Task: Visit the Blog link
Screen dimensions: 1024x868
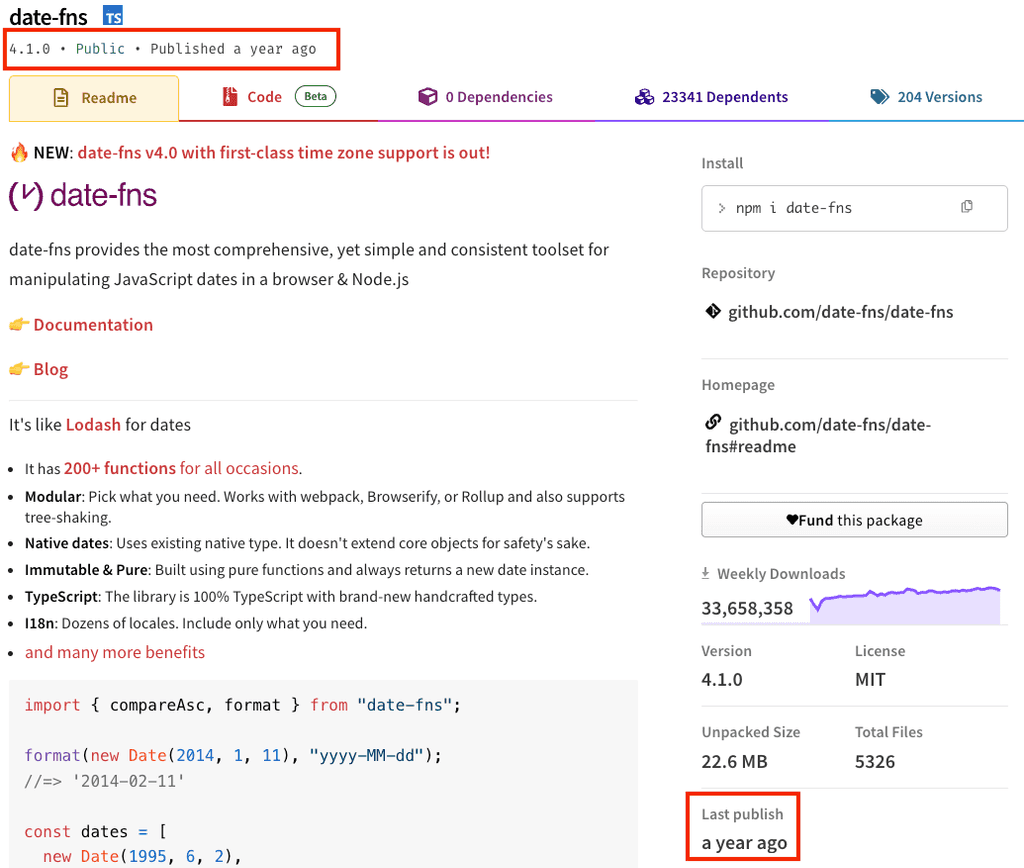Action: (x=52, y=369)
